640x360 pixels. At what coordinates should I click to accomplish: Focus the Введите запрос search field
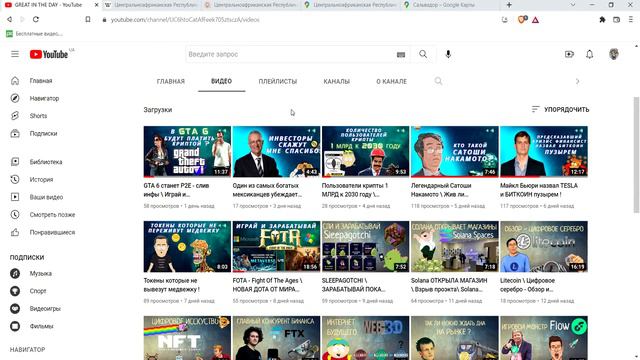tap(290, 54)
